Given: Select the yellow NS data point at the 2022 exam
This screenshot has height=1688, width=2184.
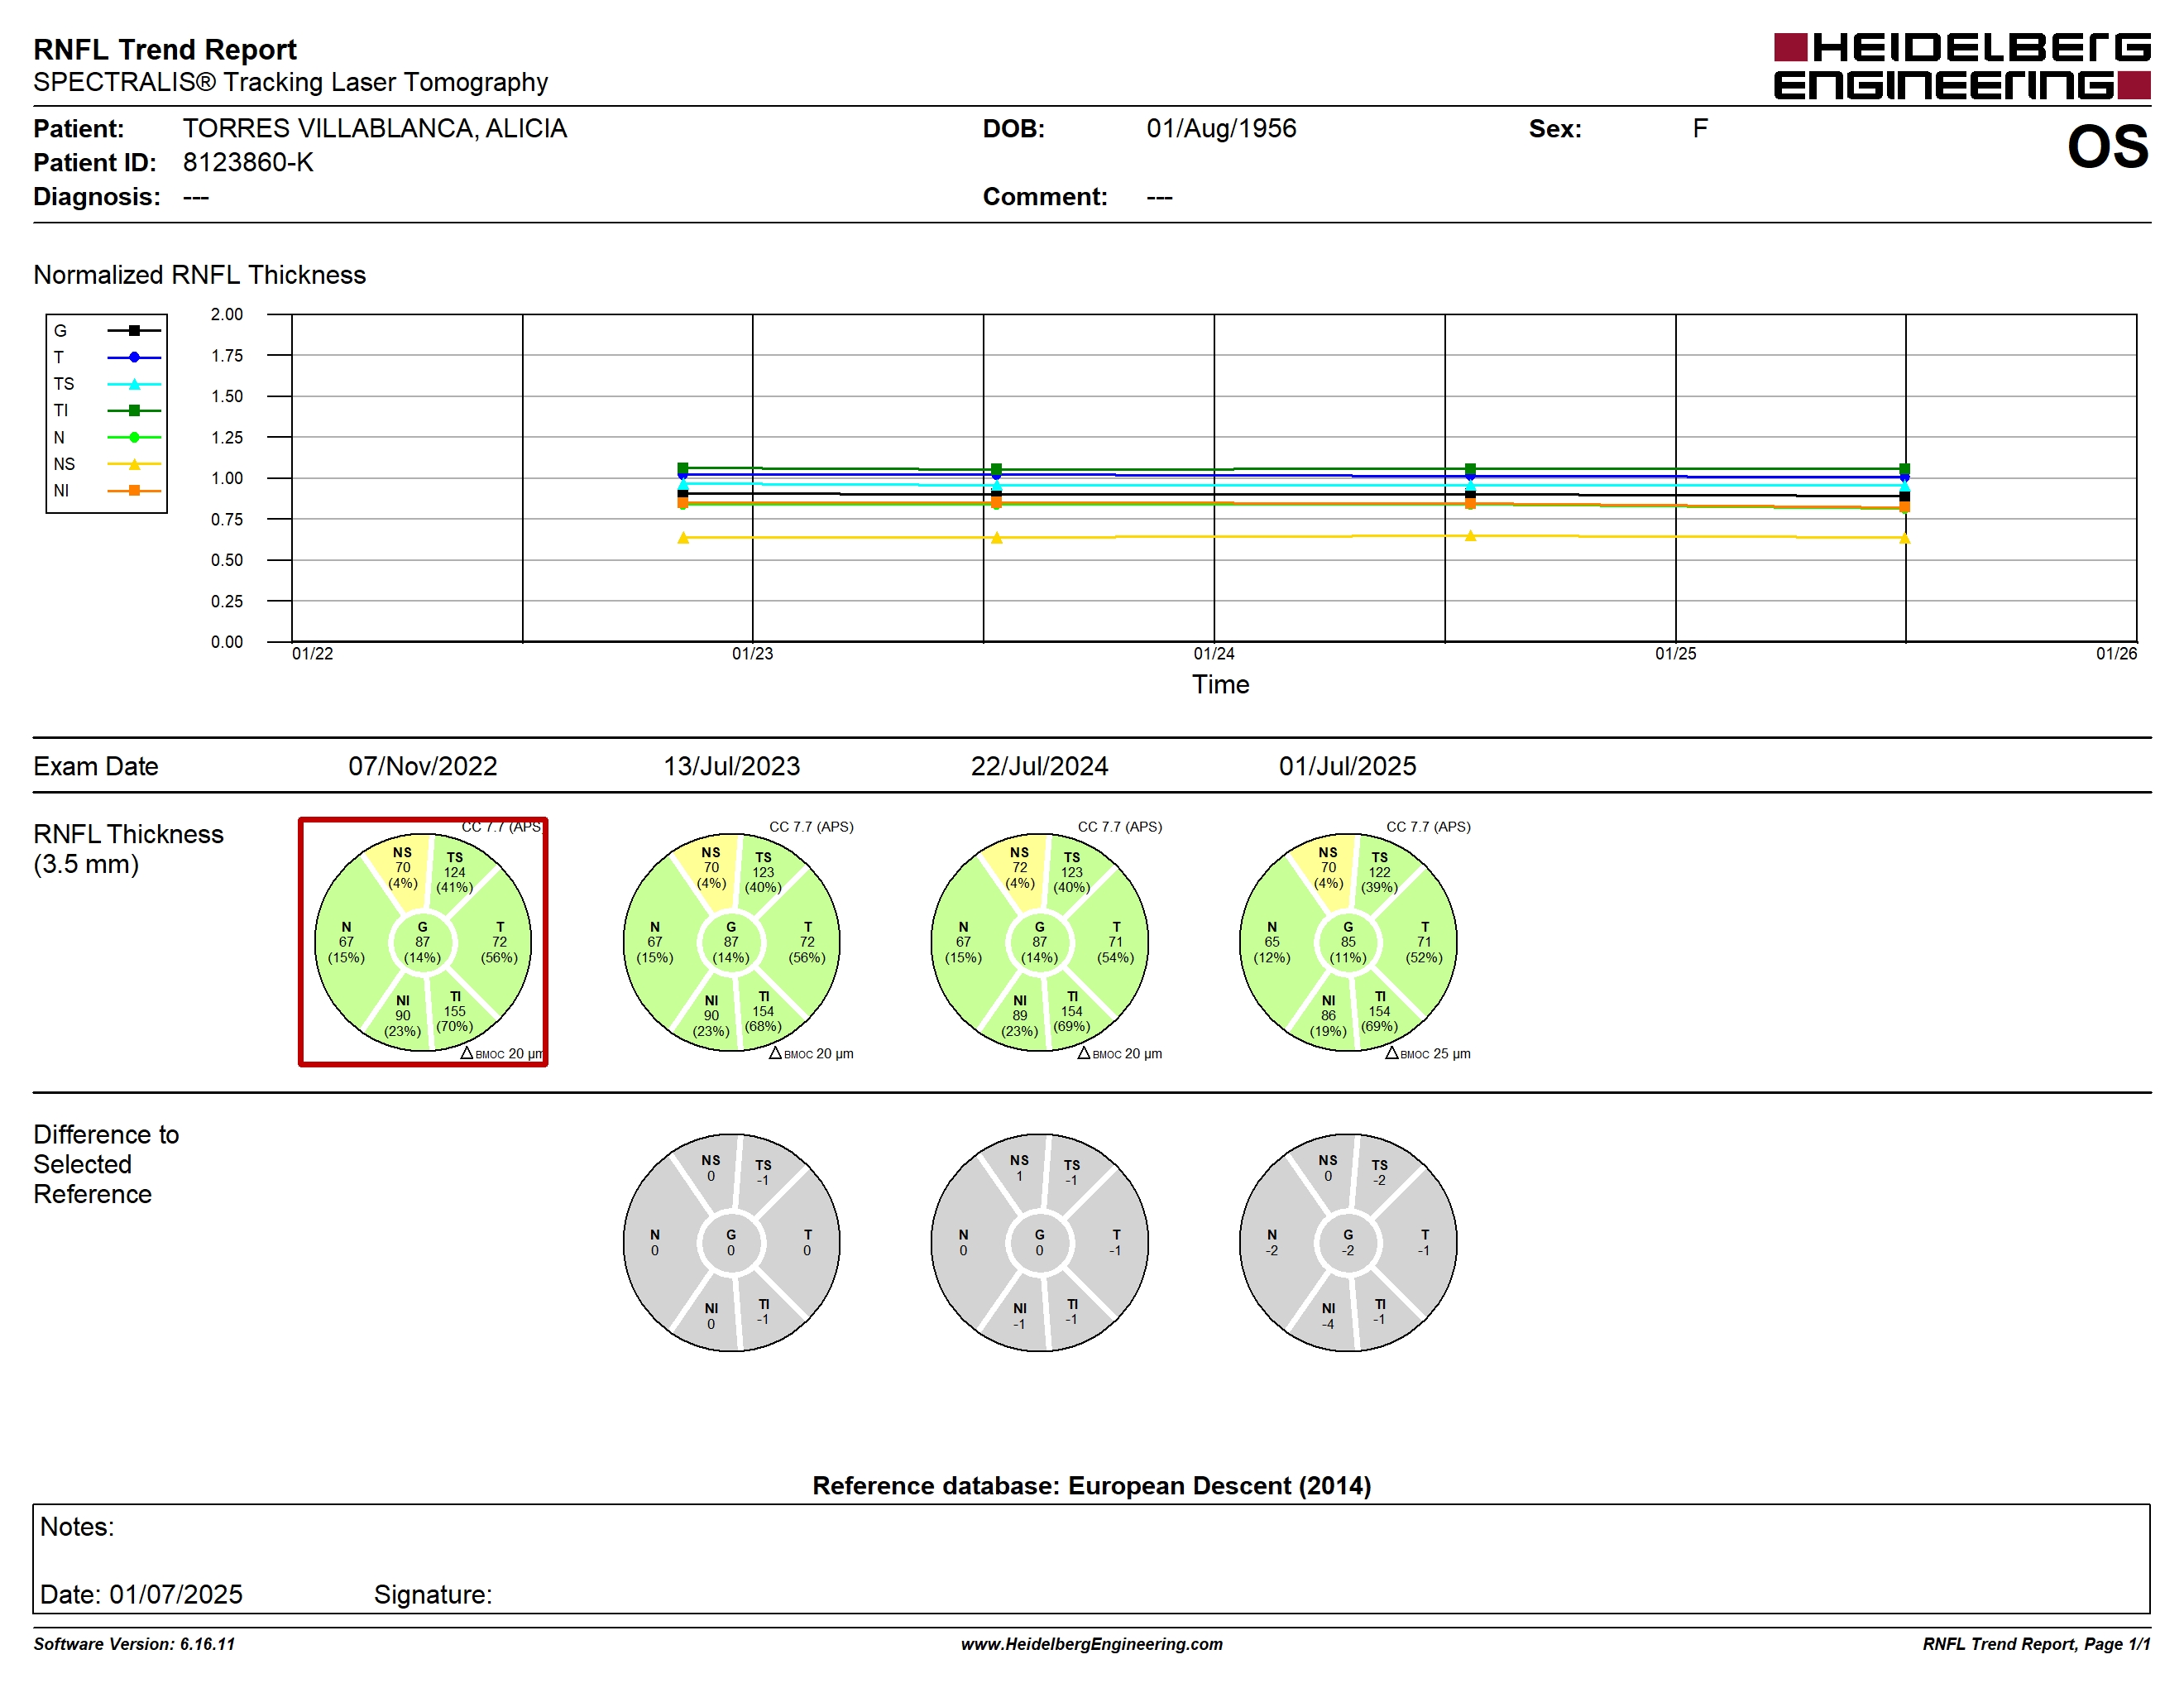Looking at the screenshot, I should tap(683, 538).
